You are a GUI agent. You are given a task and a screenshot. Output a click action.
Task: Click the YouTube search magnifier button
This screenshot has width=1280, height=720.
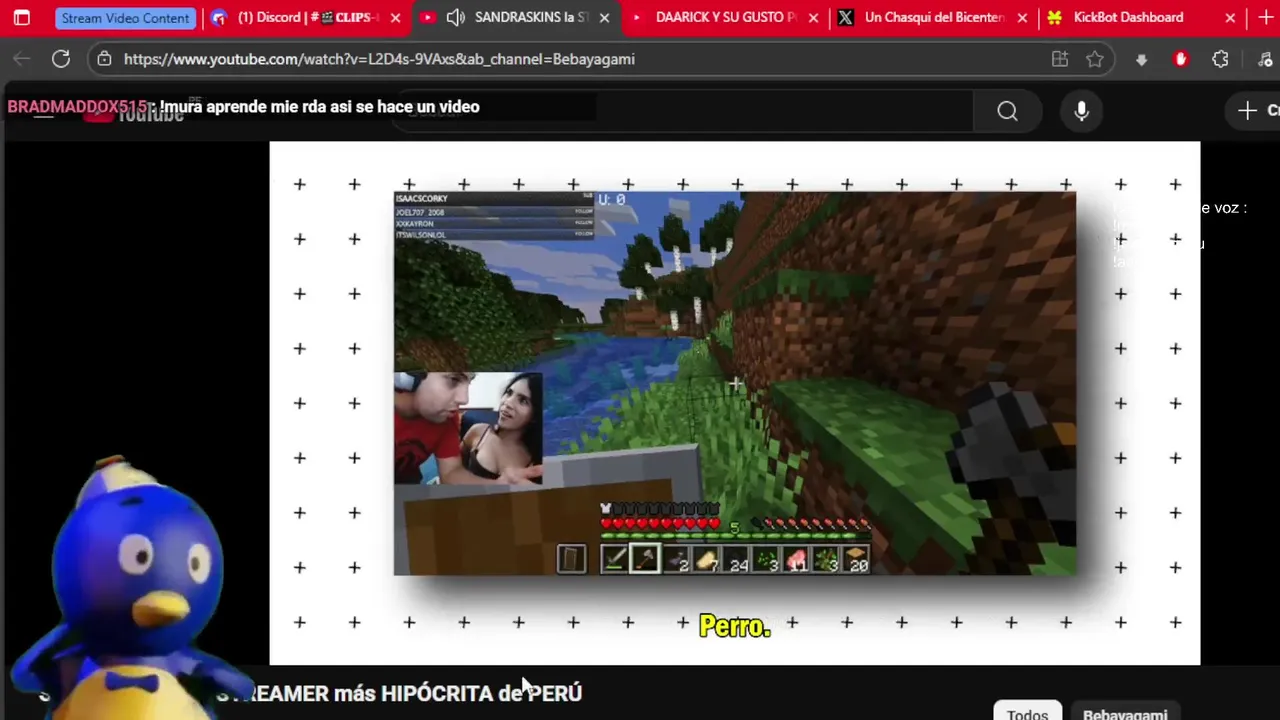point(1007,111)
